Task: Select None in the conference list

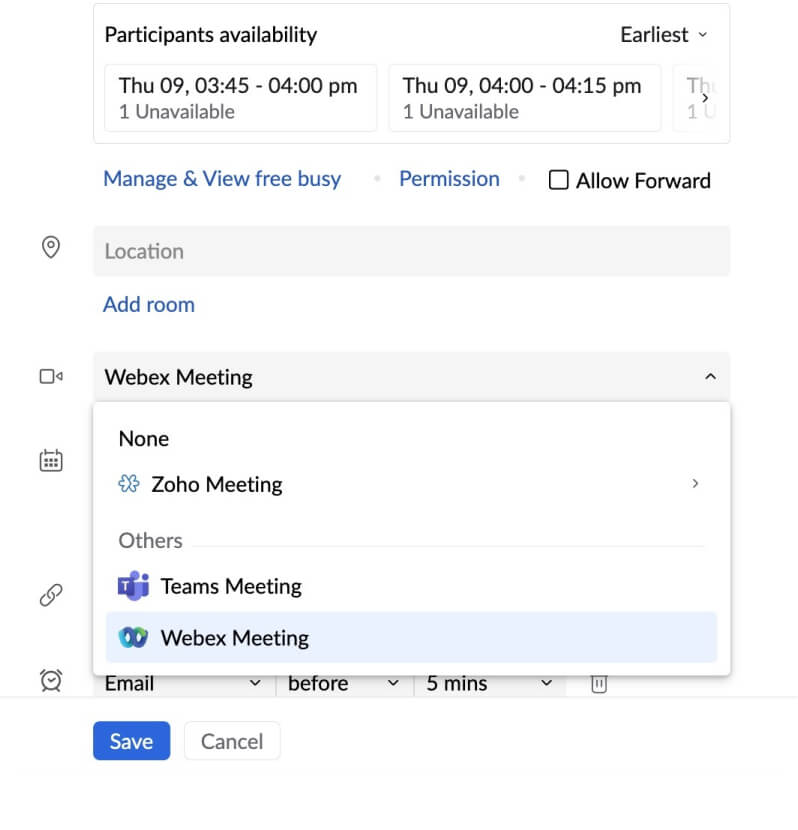Action: pos(143,439)
